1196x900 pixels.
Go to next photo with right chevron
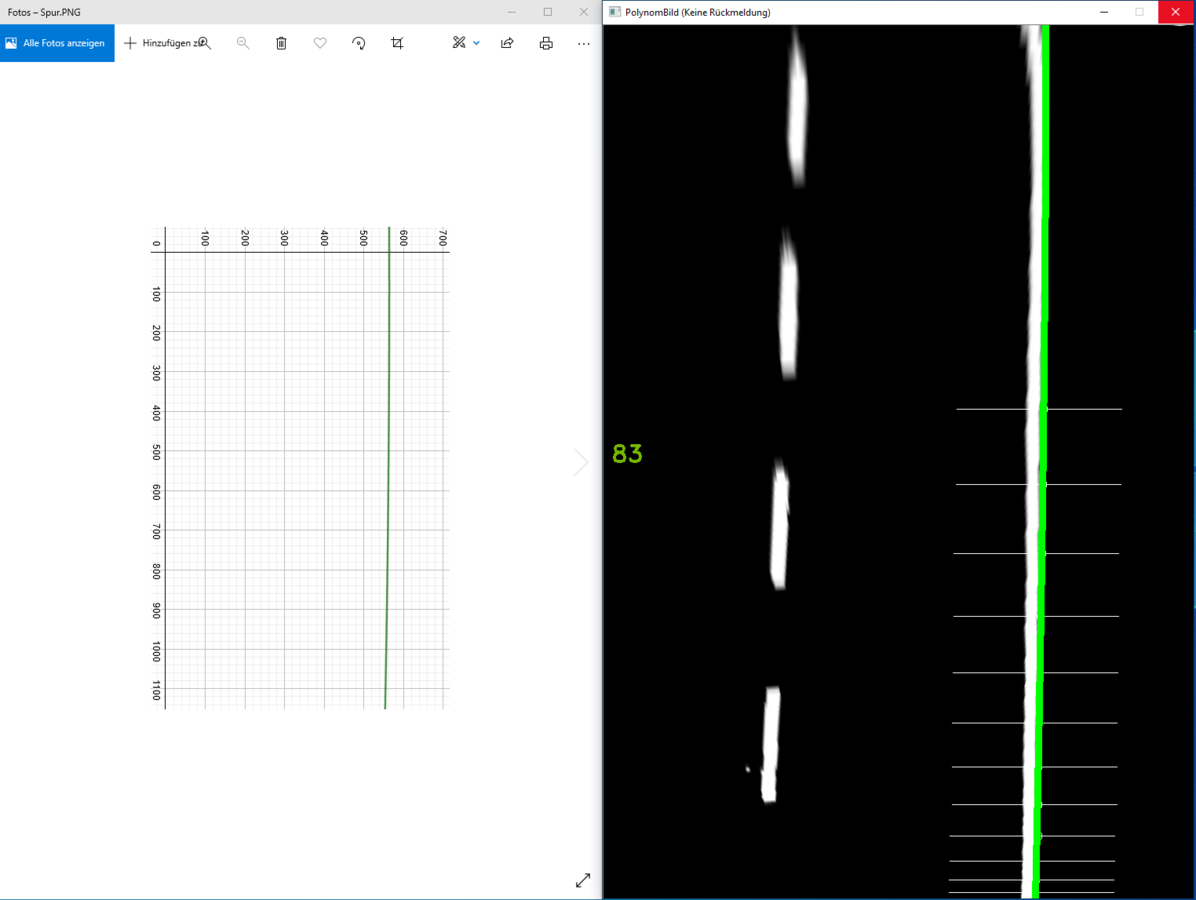pyautogui.click(x=581, y=462)
